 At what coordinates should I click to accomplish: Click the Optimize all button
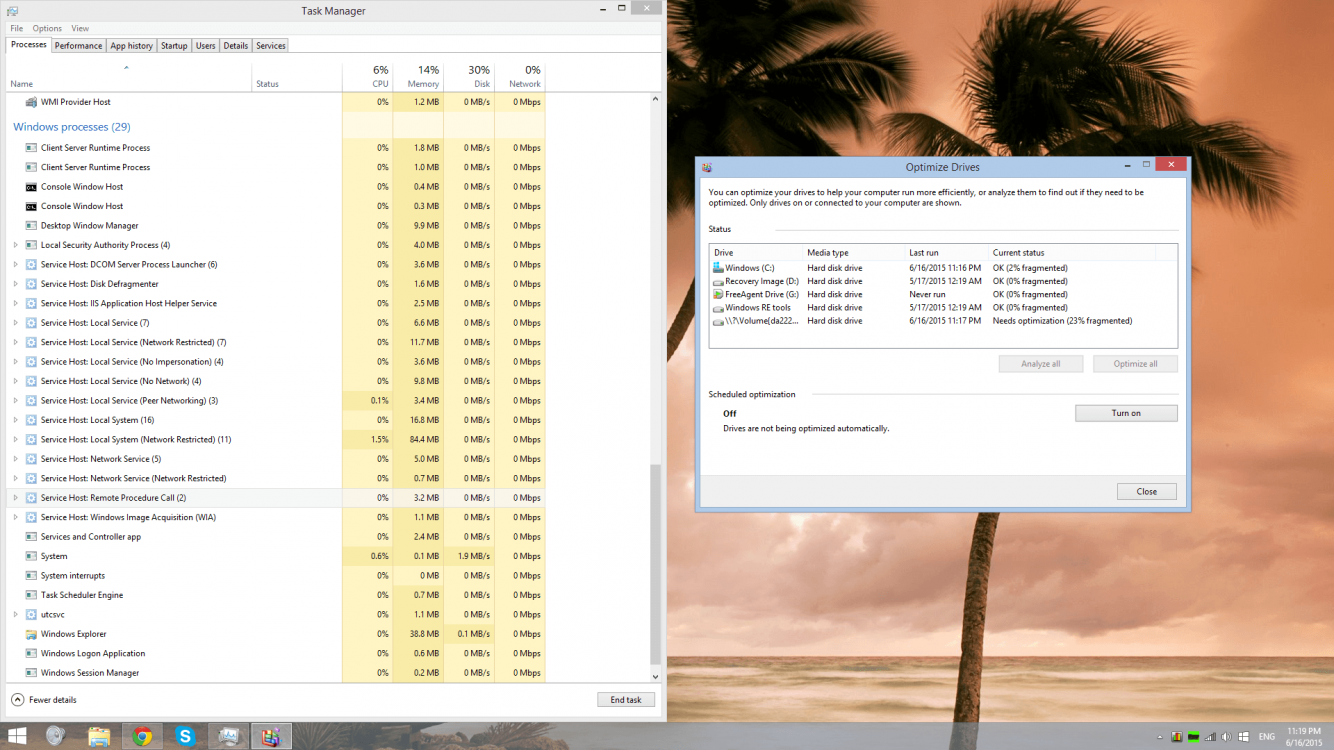pos(1136,364)
